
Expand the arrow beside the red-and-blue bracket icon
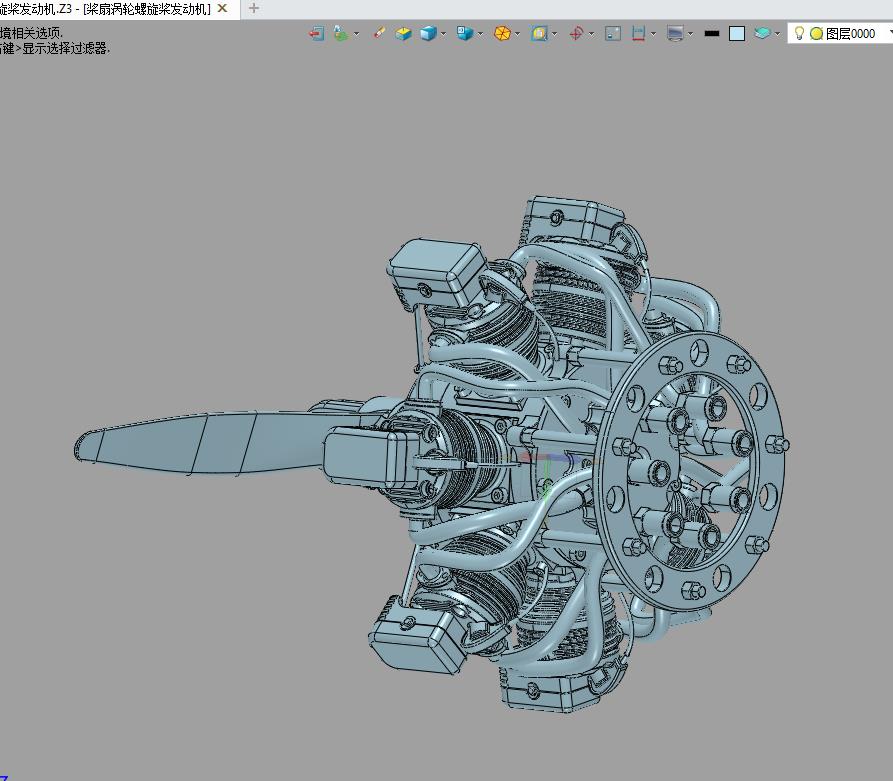(x=653, y=34)
